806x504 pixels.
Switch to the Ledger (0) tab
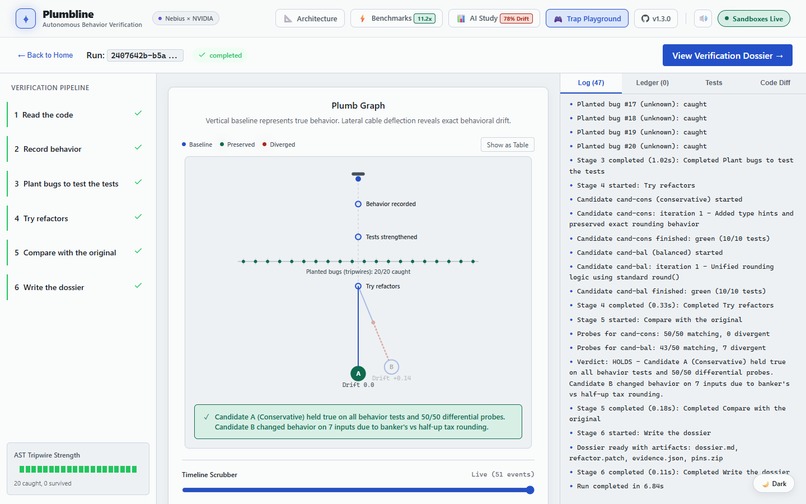[652, 83]
